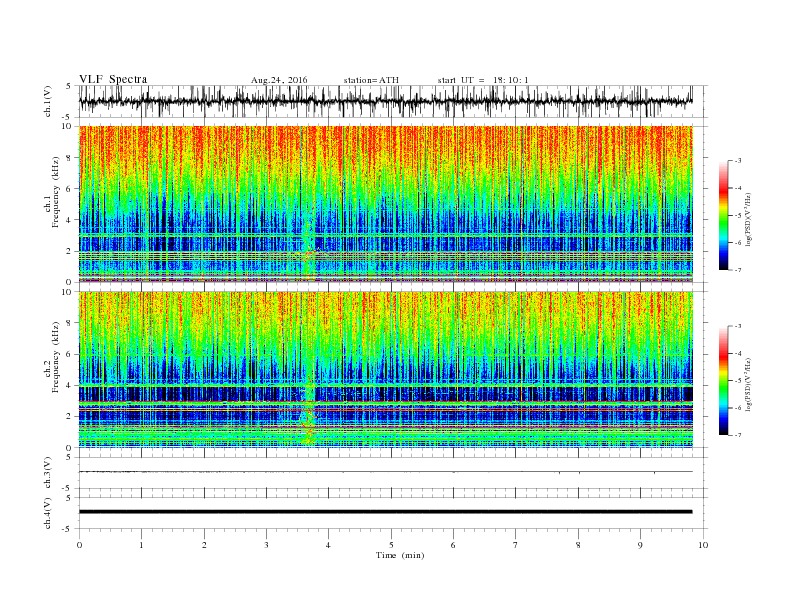Click the ch.1 spectrogram plot area

(386, 204)
